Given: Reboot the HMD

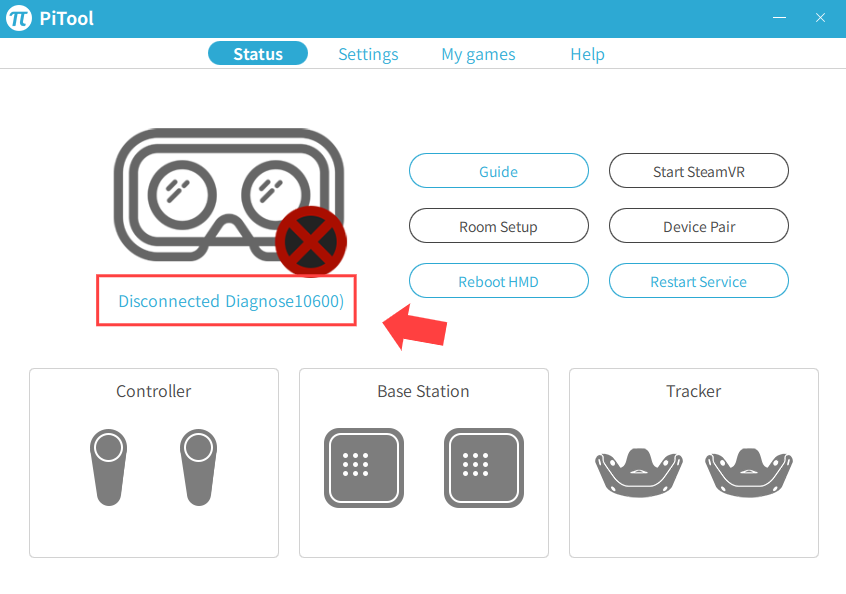Looking at the screenshot, I should pyautogui.click(x=499, y=281).
